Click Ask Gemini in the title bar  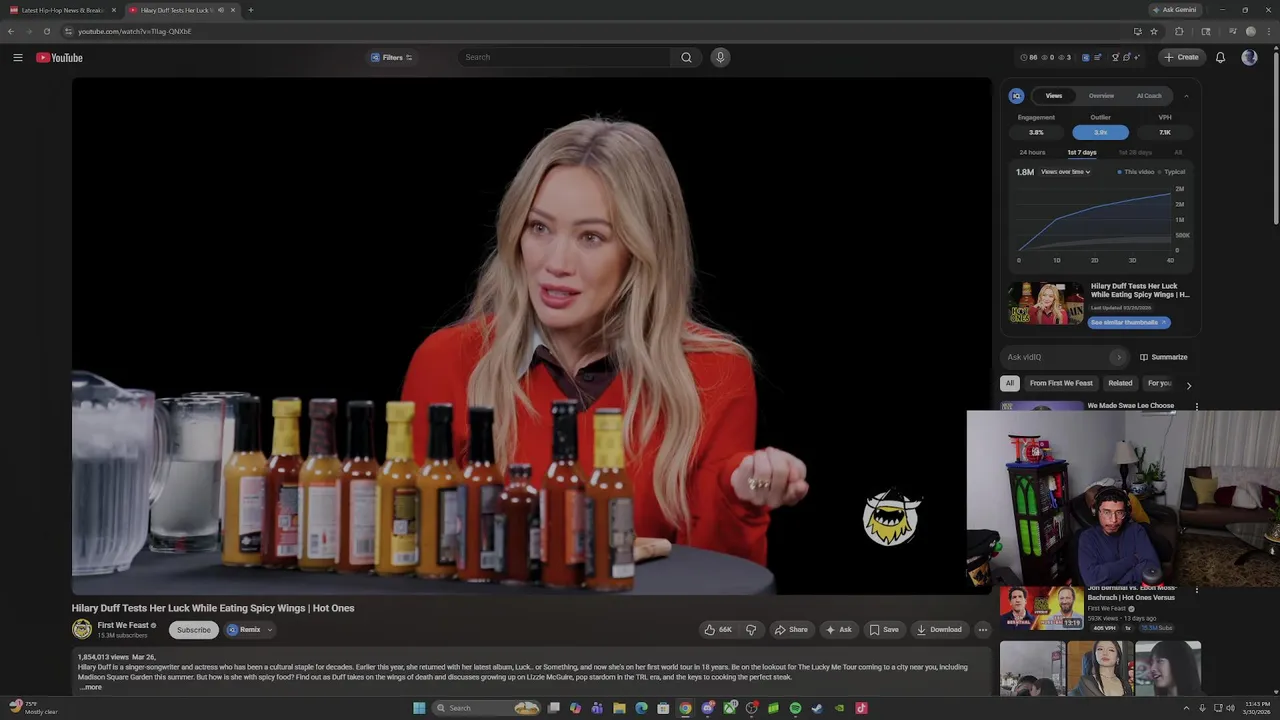coord(1173,10)
